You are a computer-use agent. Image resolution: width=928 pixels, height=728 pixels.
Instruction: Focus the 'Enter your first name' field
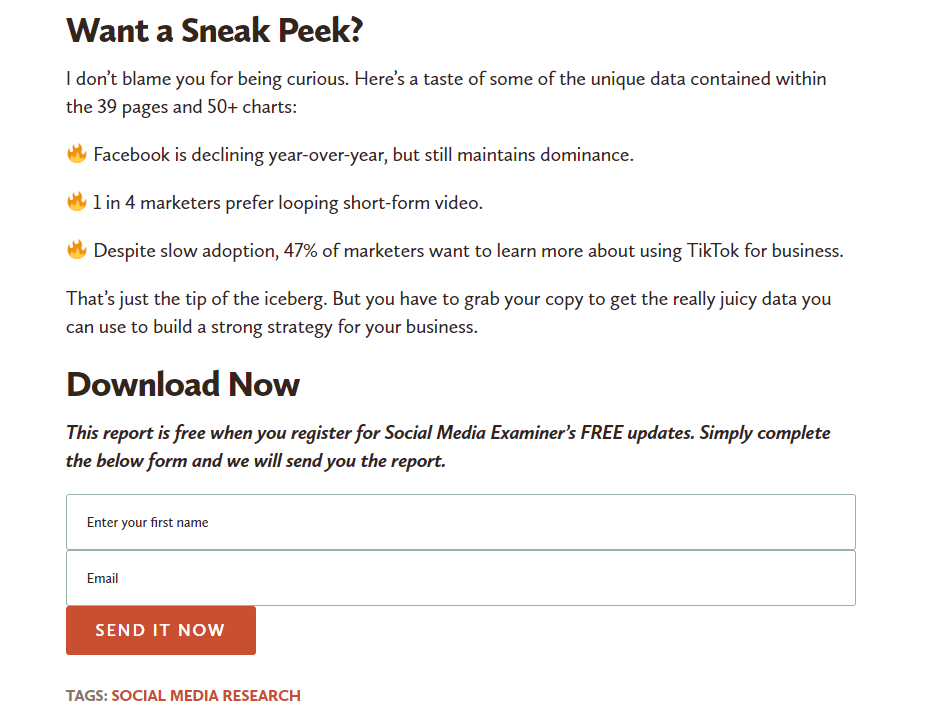coord(460,522)
